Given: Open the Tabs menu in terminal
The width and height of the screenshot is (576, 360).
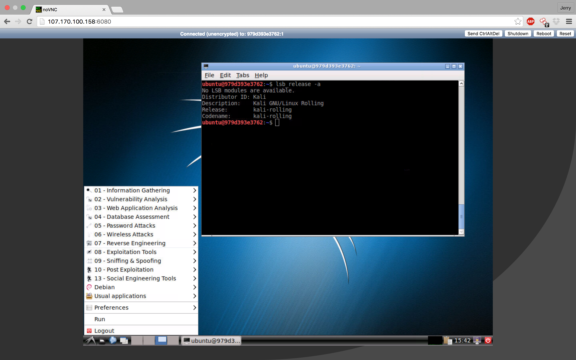Looking at the screenshot, I should pyautogui.click(x=242, y=75).
